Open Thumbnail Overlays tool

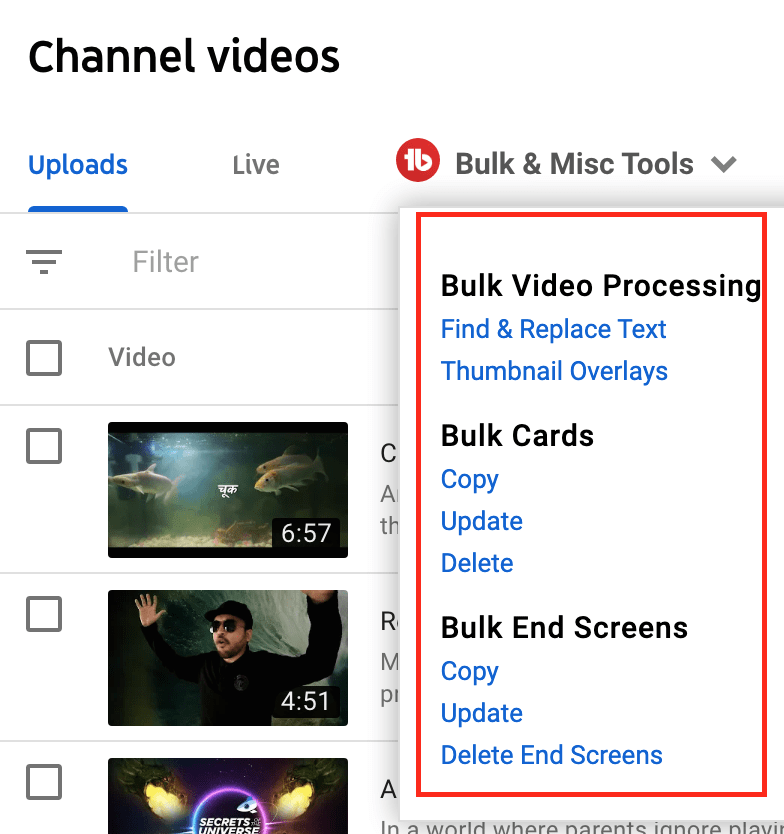pyautogui.click(x=554, y=371)
